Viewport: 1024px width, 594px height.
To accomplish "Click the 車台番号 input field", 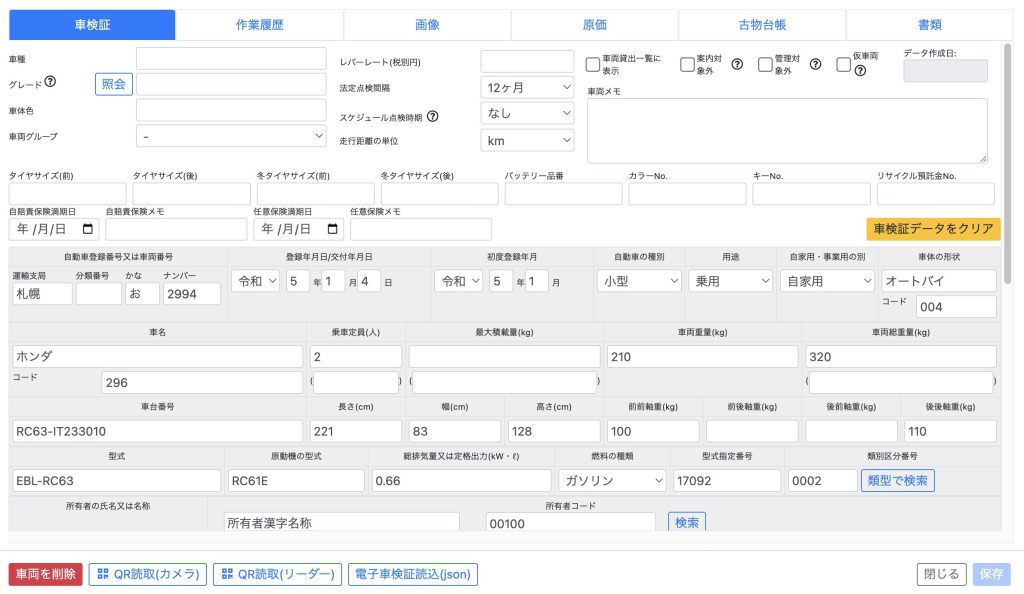I will pos(157,431).
